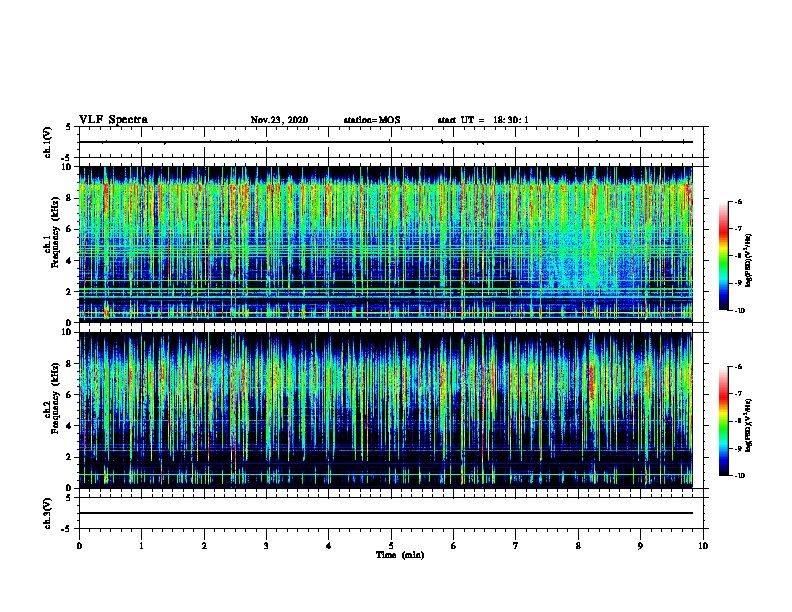792x612 pixels.
Task: Click the 'ch.3(V)' axis label
Action: (48, 513)
